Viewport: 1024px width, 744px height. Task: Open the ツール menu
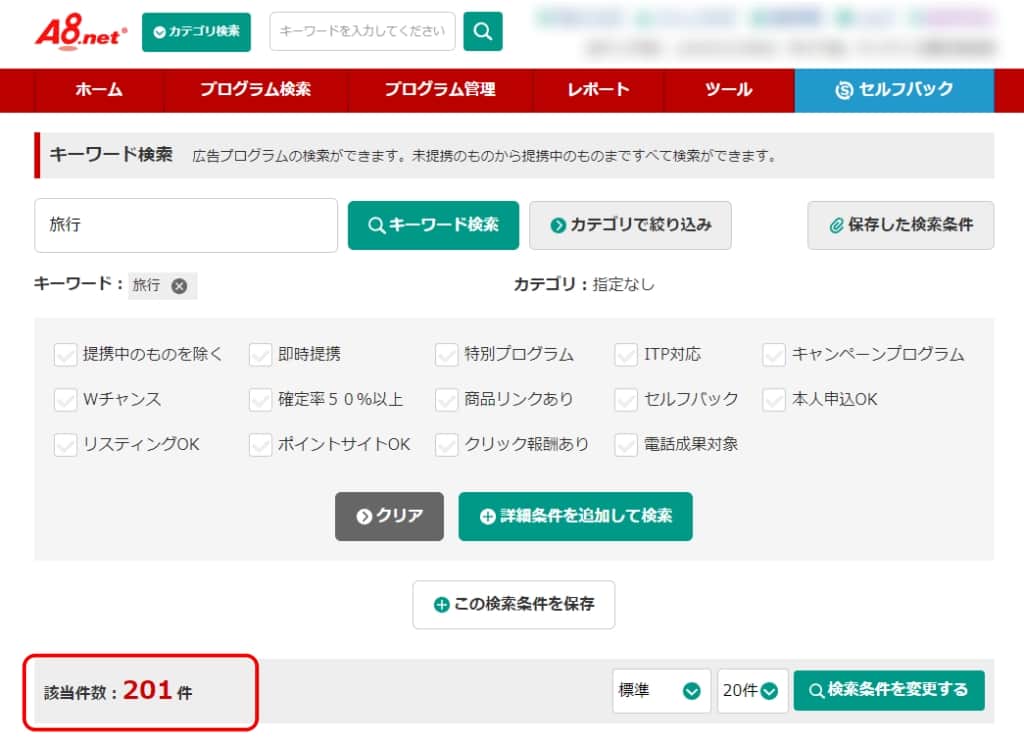click(729, 89)
